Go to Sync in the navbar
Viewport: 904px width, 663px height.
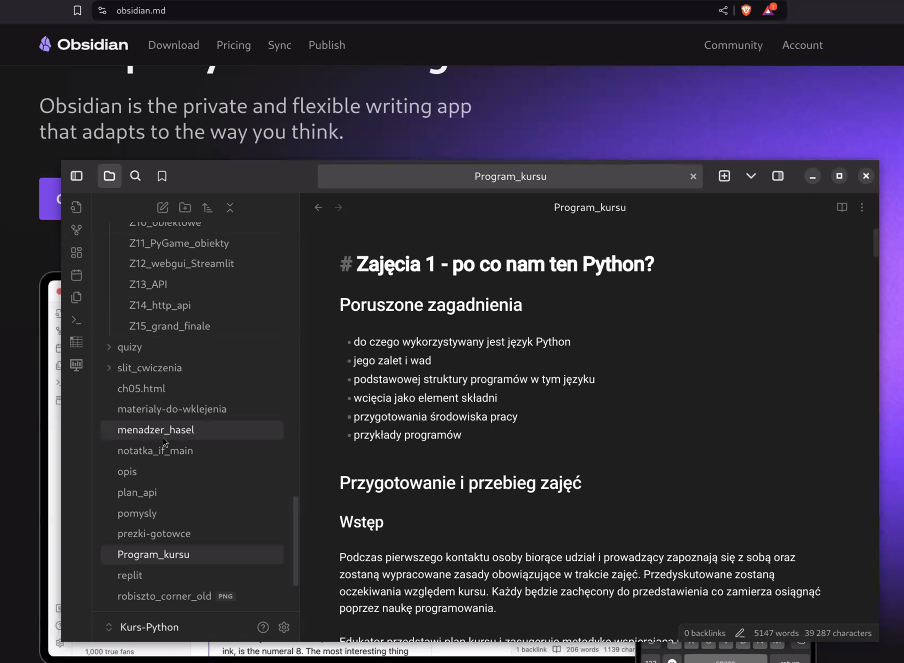point(280,45)
